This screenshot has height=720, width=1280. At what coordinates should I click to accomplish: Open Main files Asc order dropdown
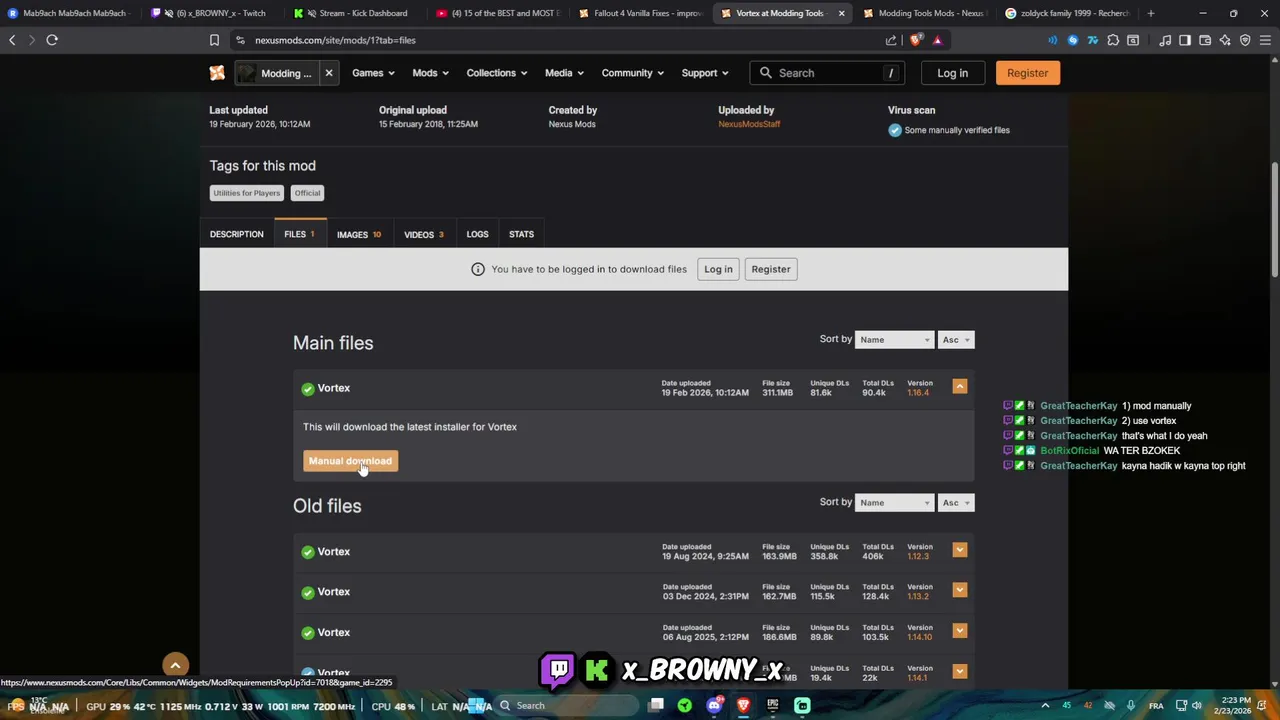(x=956, y=340)
